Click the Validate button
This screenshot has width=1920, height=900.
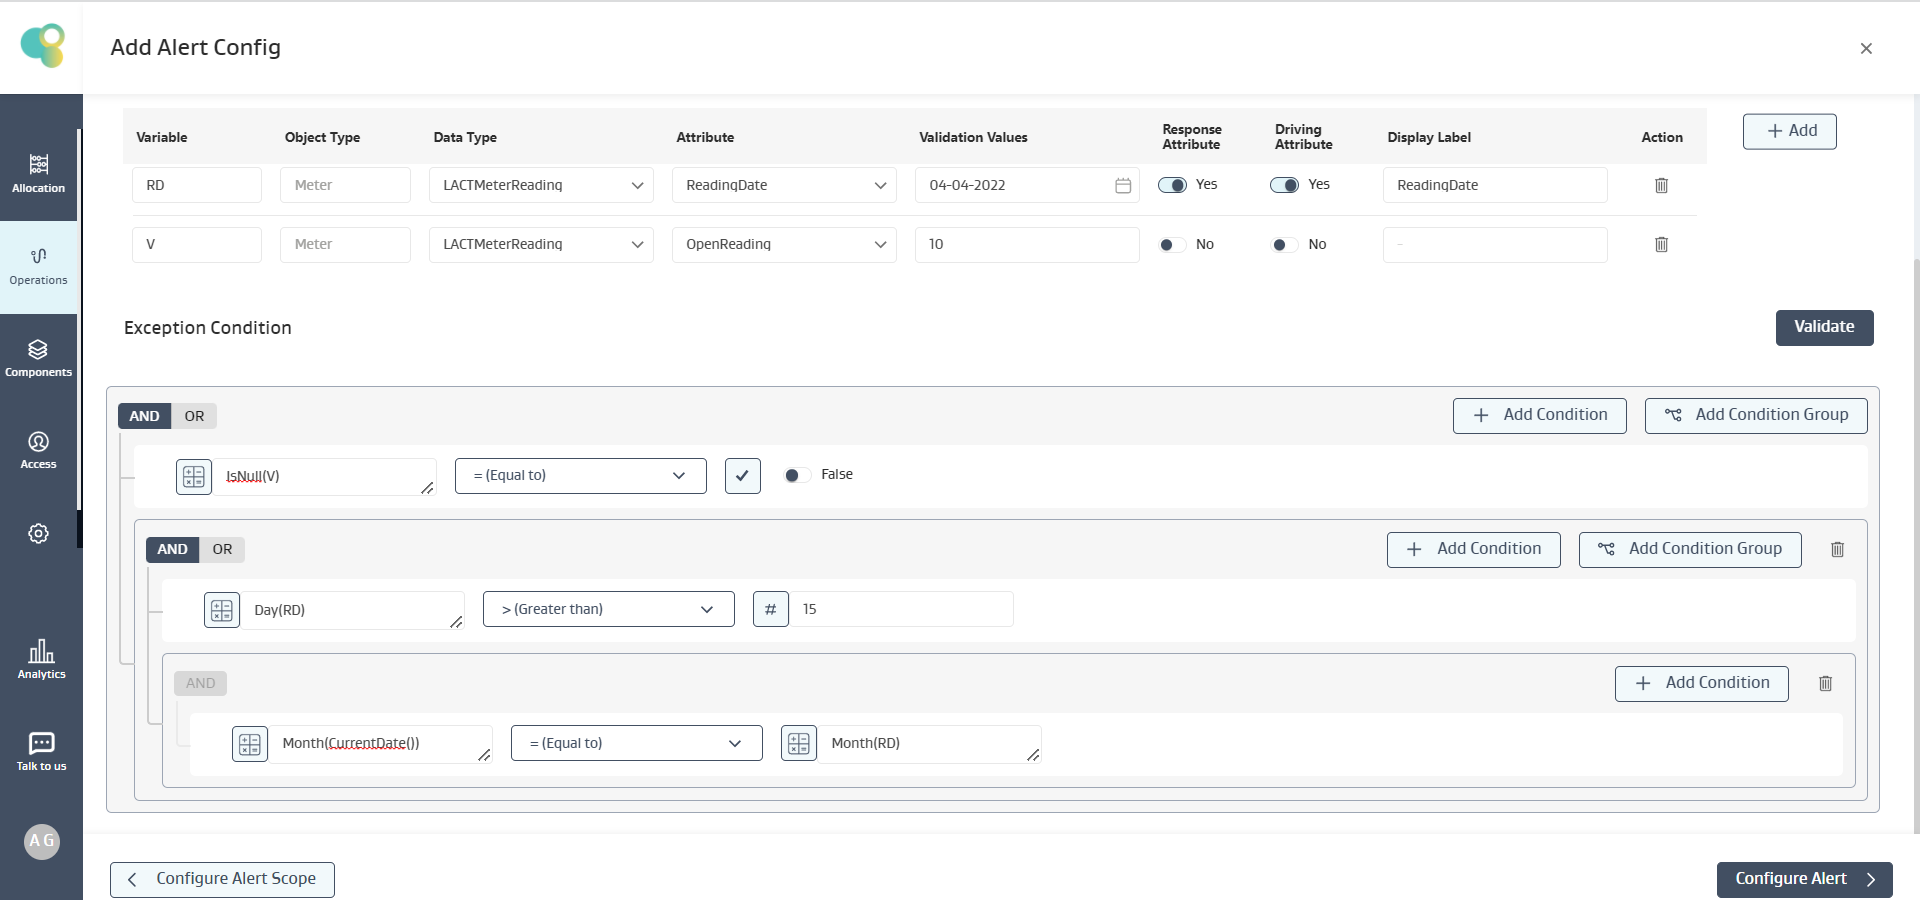1824,327
